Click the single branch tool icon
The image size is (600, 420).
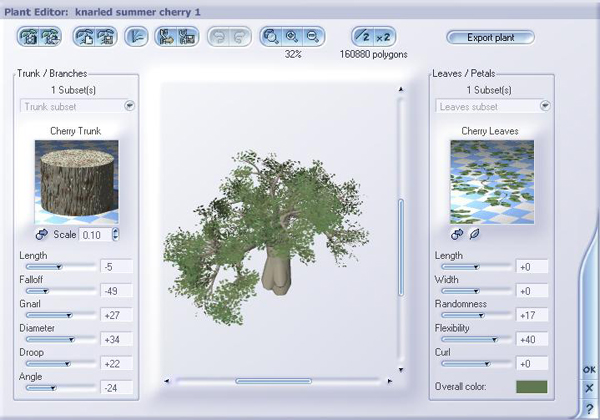click(136, 37)
